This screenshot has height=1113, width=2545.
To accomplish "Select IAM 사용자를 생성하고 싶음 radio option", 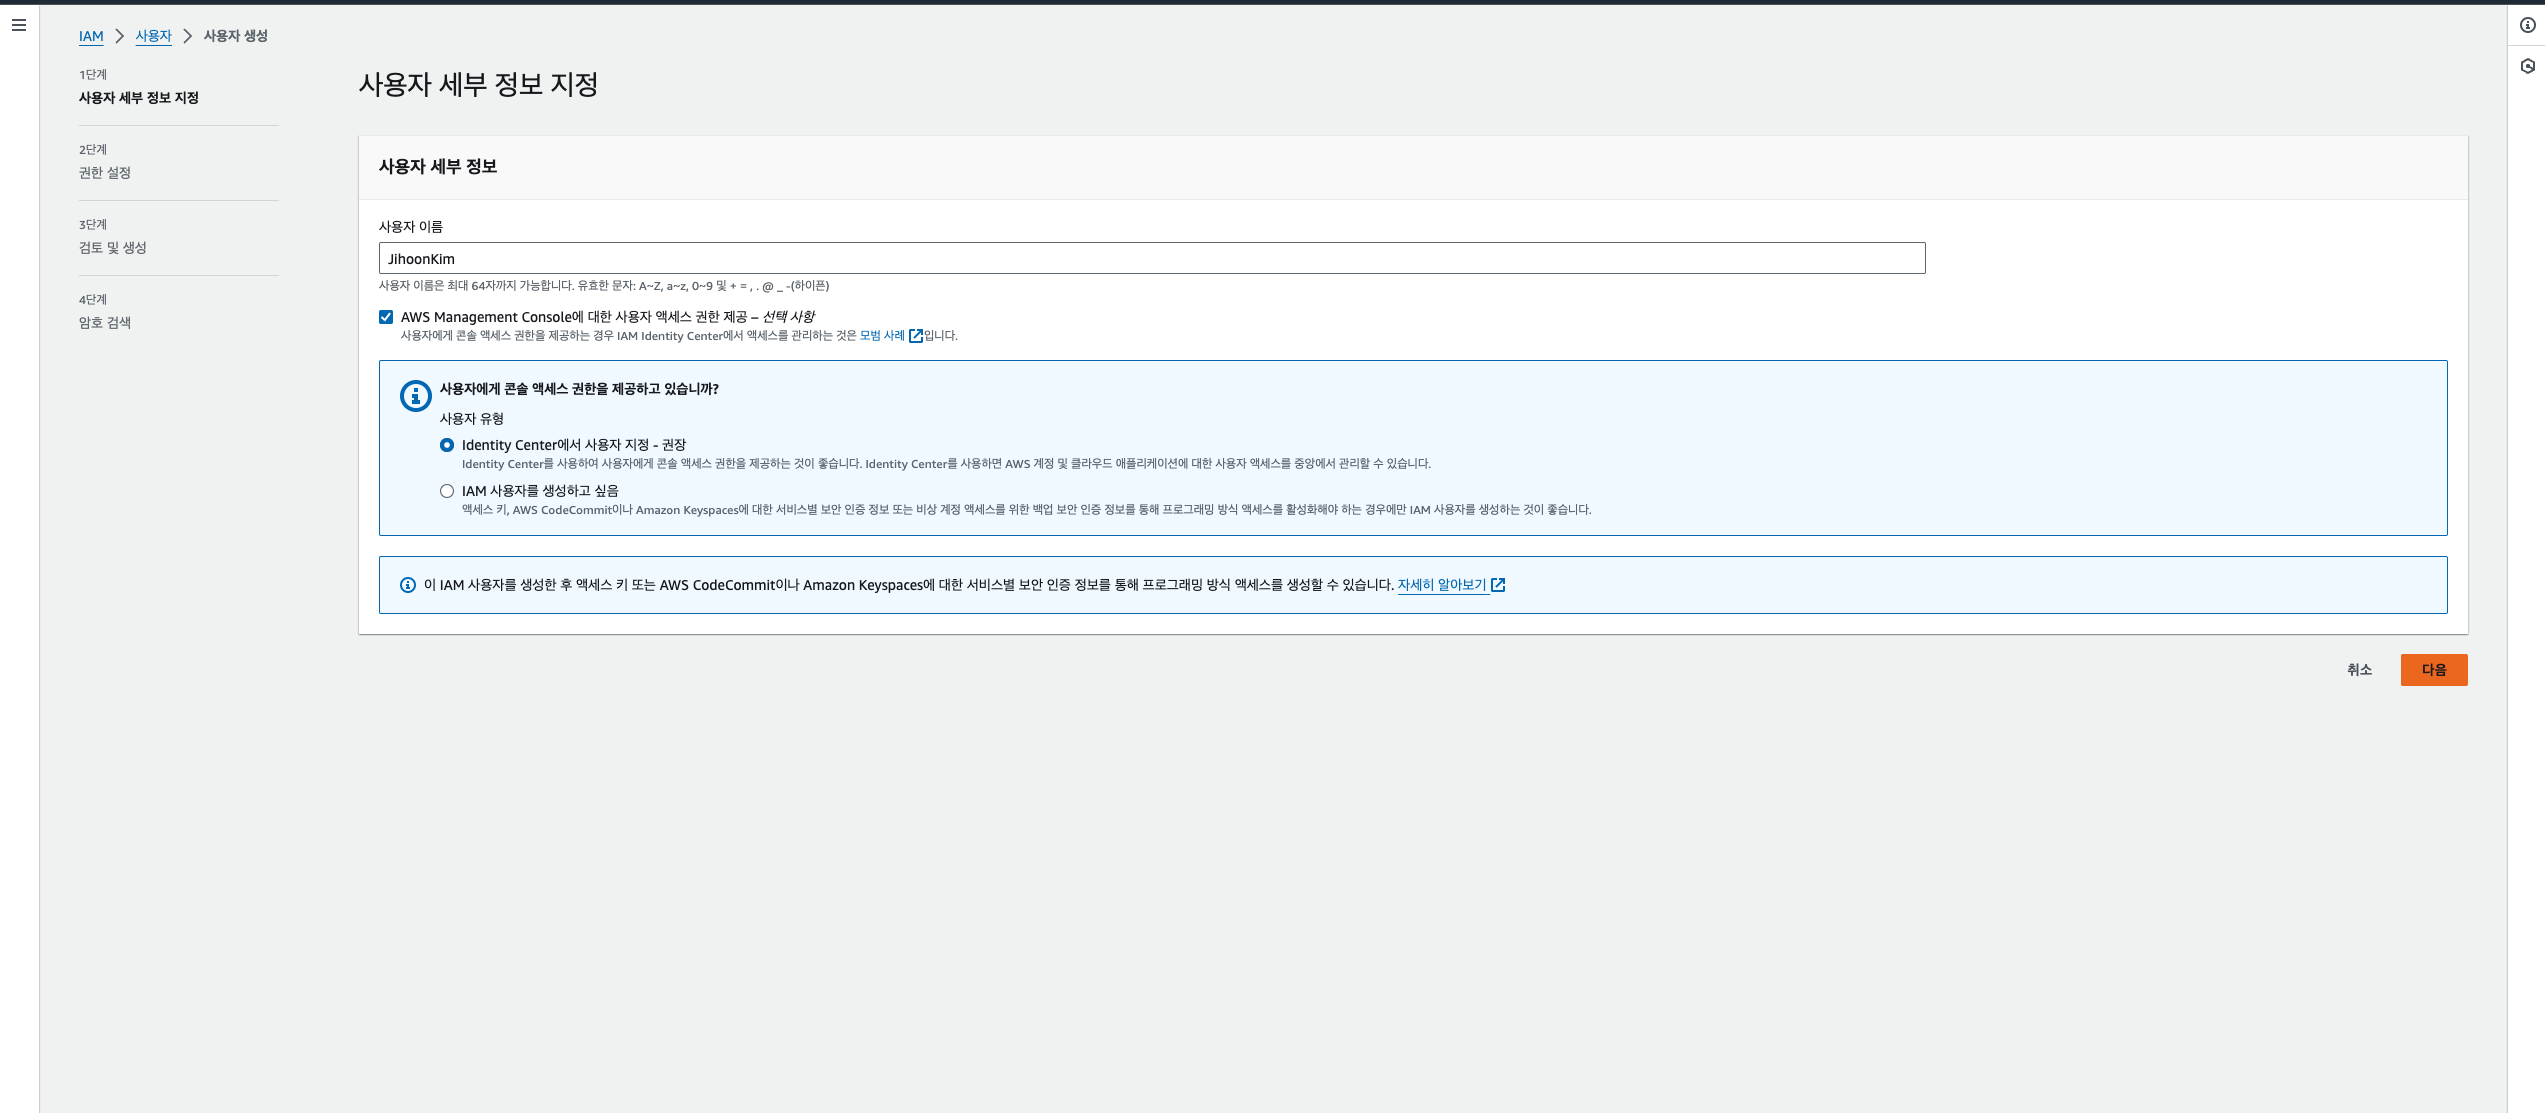I will coord(447,491).
